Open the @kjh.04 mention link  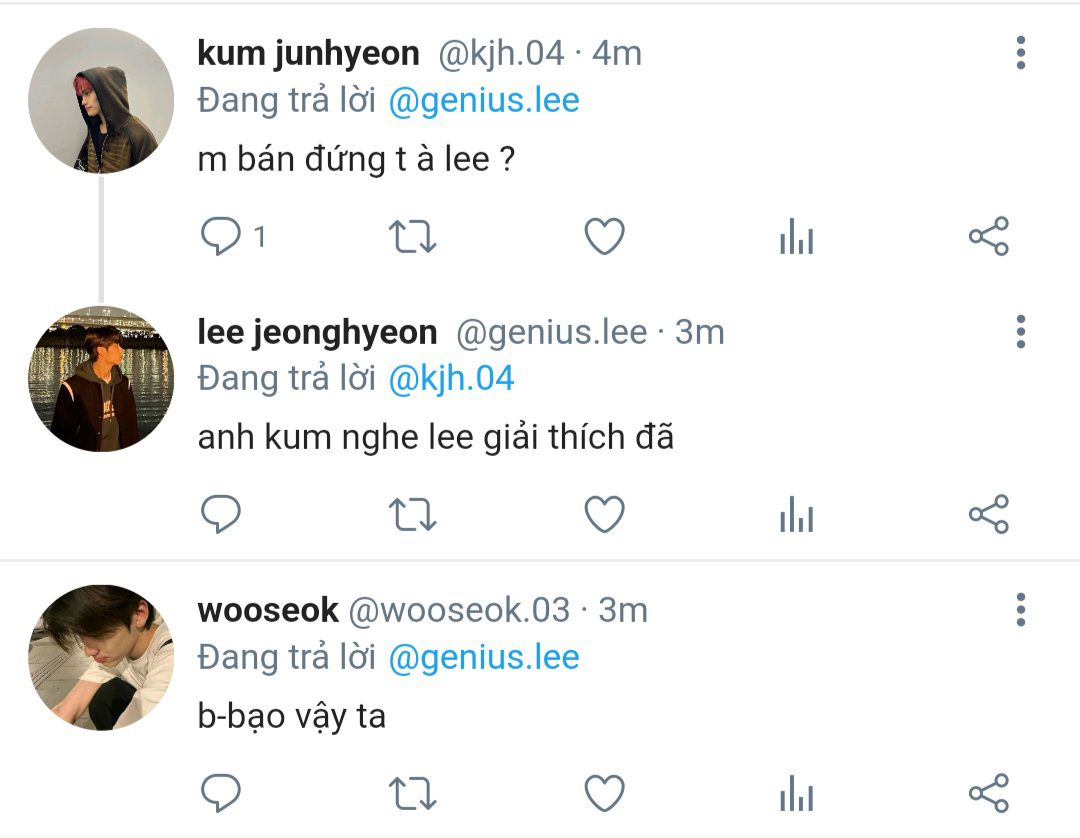[x=451, y=379]
